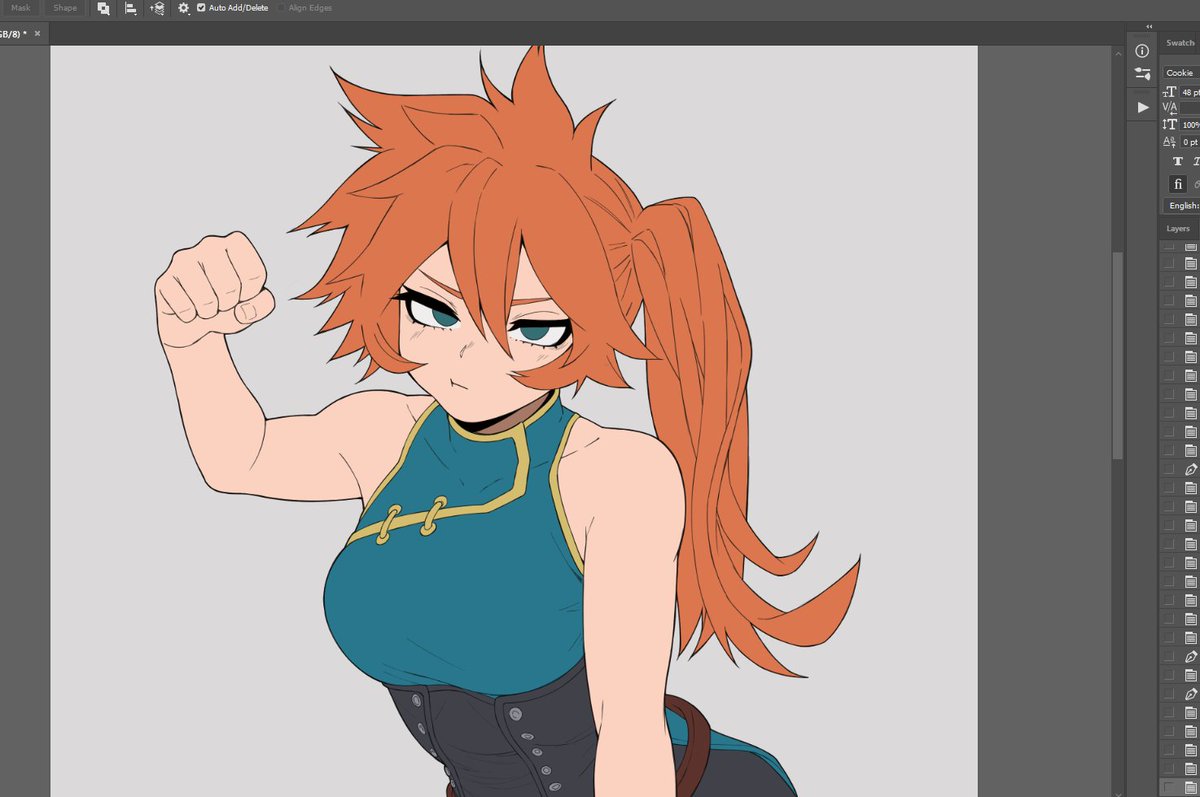Click the Shape button in the options bar

point(64,7)
